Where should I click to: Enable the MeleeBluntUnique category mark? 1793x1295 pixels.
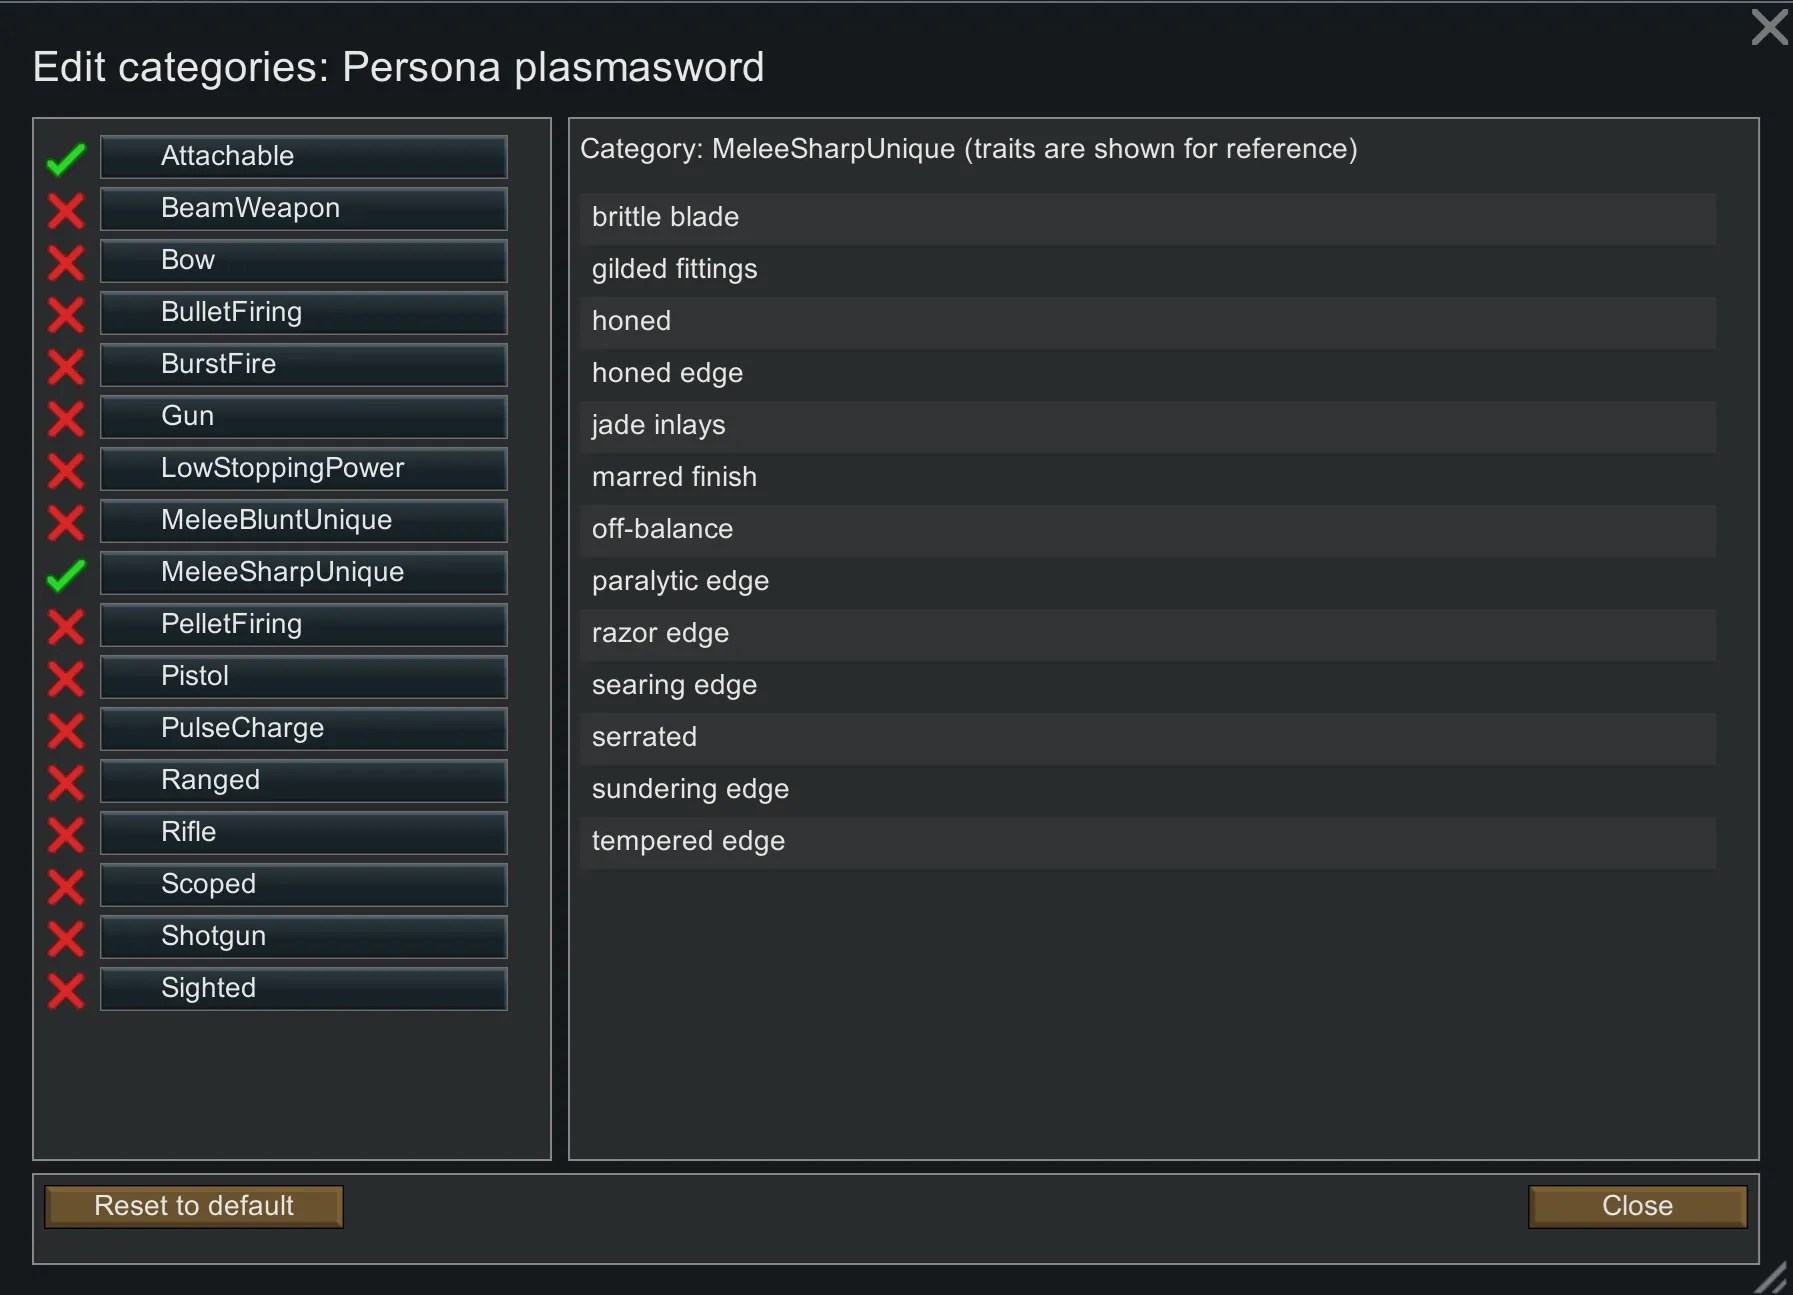66,522
